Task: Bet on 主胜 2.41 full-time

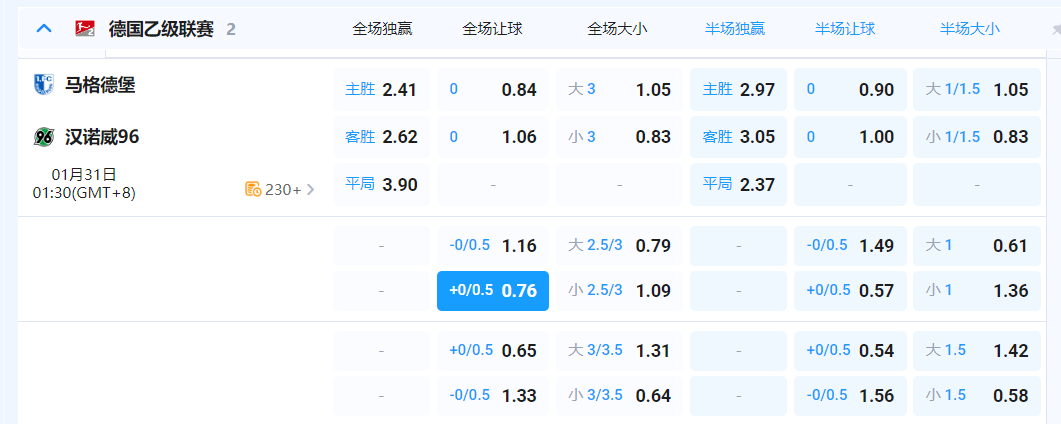Action: [381, 89]
